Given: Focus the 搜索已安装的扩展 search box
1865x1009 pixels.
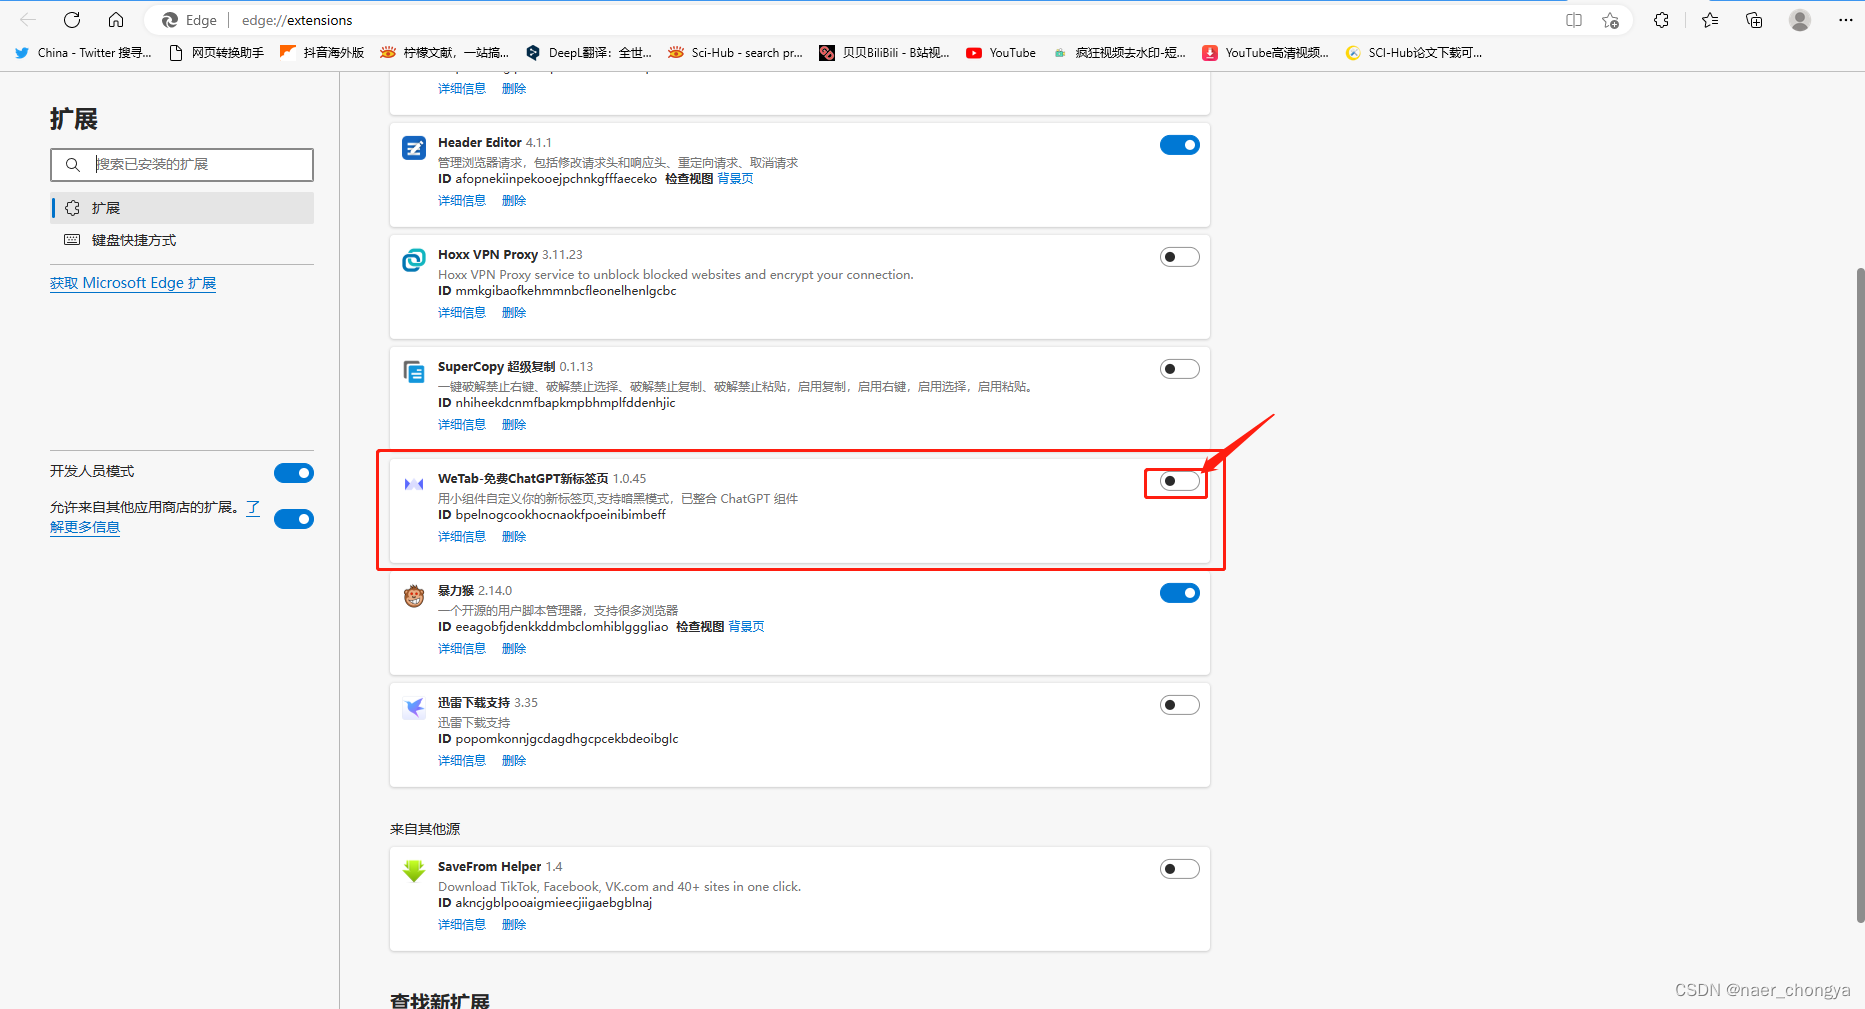Looking at the screenshot, I should click(x=182, y=165).
